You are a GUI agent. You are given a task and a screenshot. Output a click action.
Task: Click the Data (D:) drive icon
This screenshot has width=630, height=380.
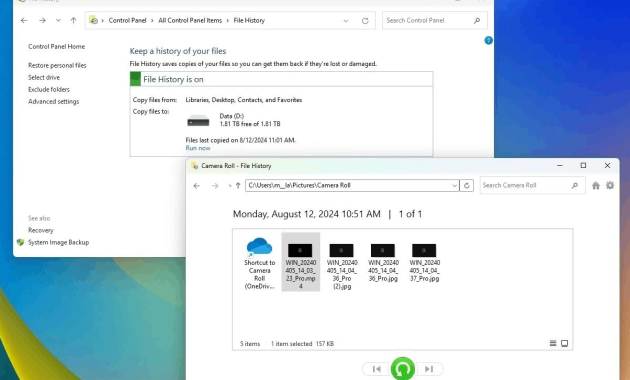(198, 121)
